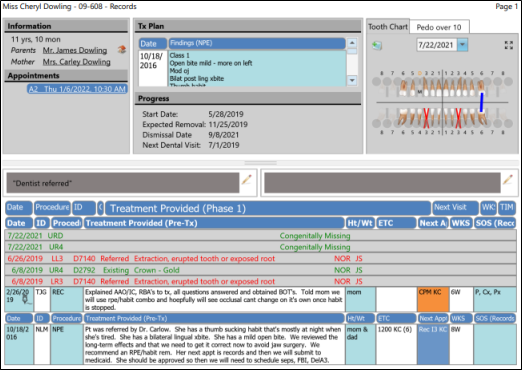Expand the tooth chart to full screen
Viewport: 522px width, 371px height.
(509, 45)
